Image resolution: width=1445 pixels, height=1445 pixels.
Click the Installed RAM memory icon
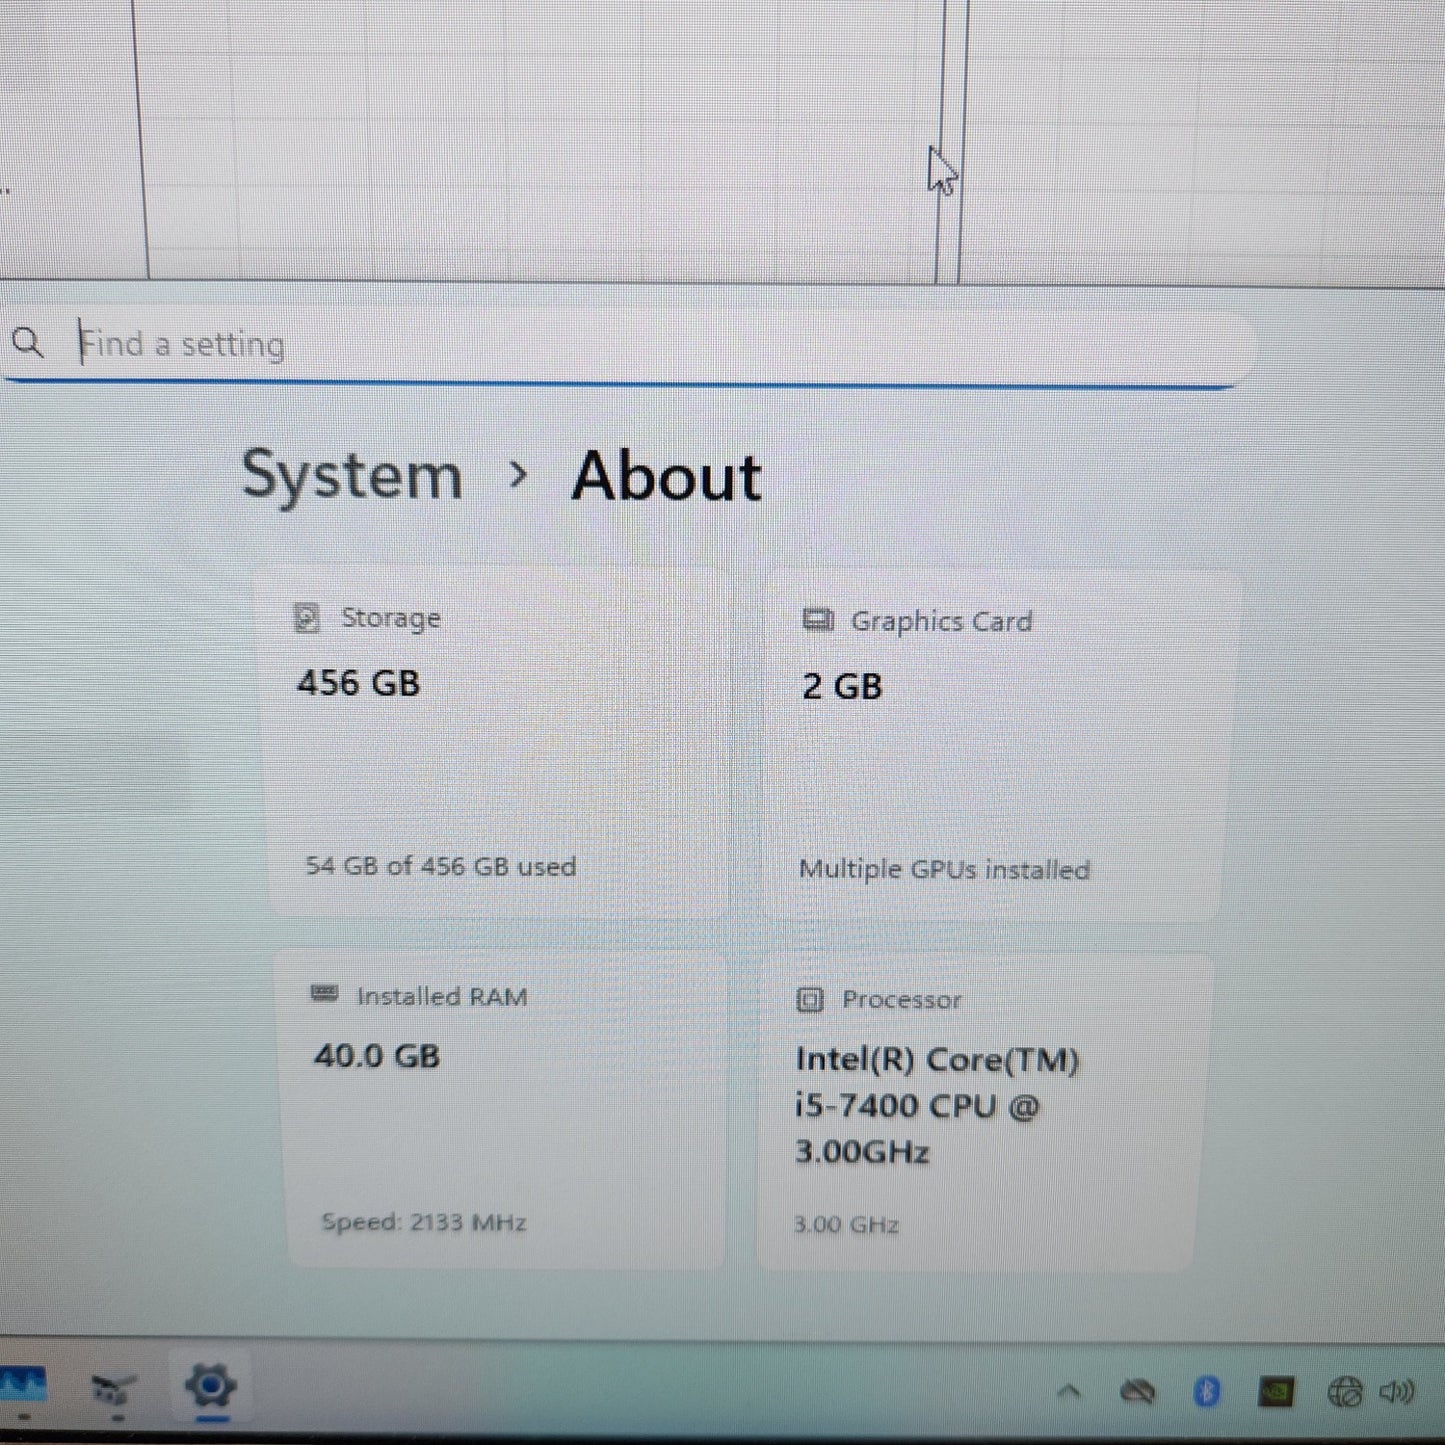(x=325, y=994)
